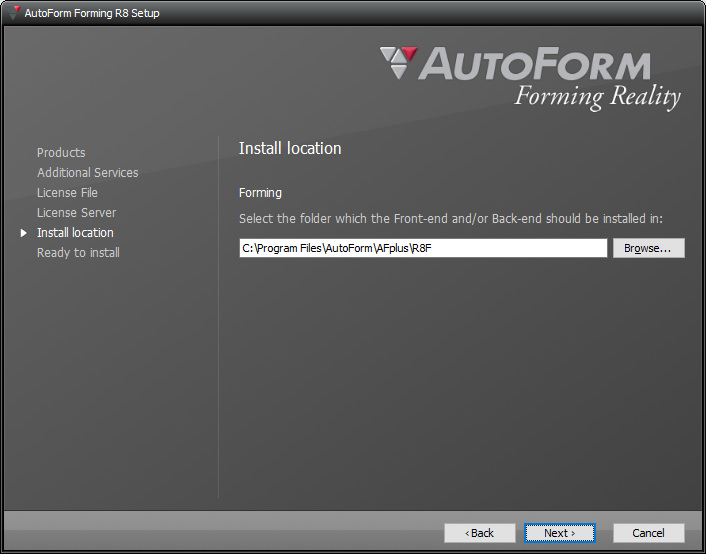
Task: Cancel the AutoForm setup
Action: [x=648, y=533]
